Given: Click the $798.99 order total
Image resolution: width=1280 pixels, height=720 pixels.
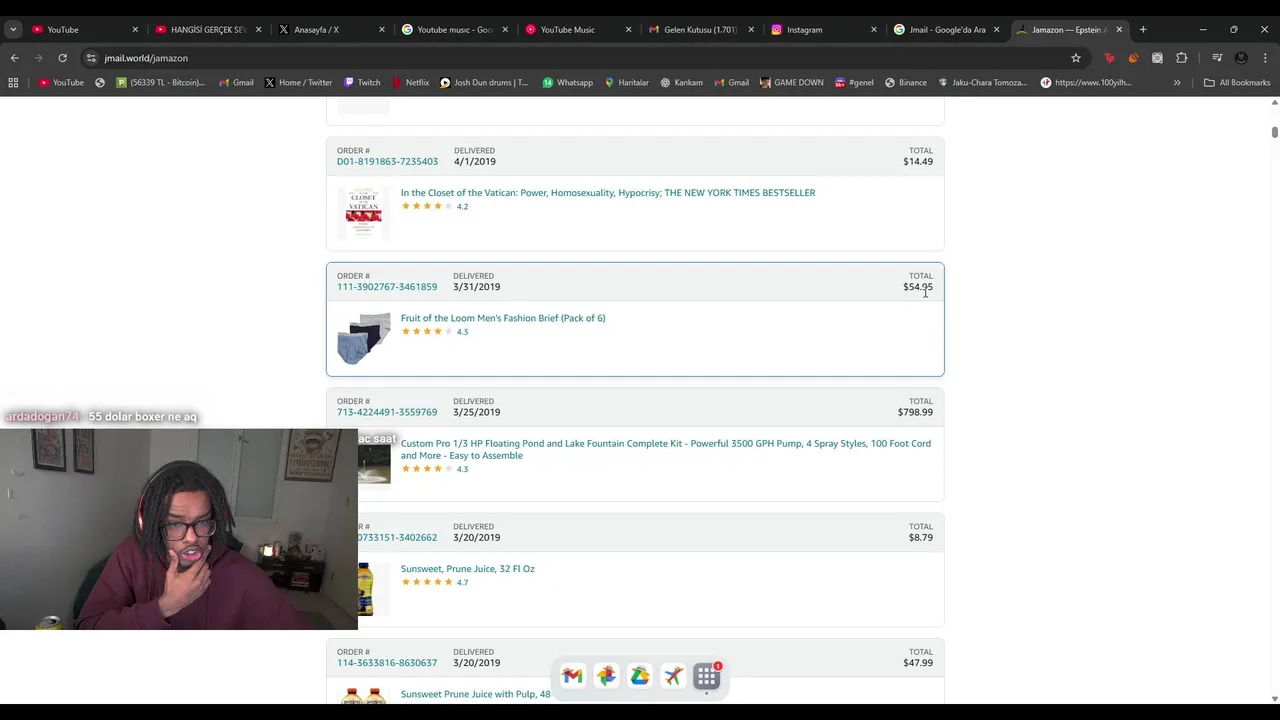Looking at the screenshot, I should tap(915, 412).
